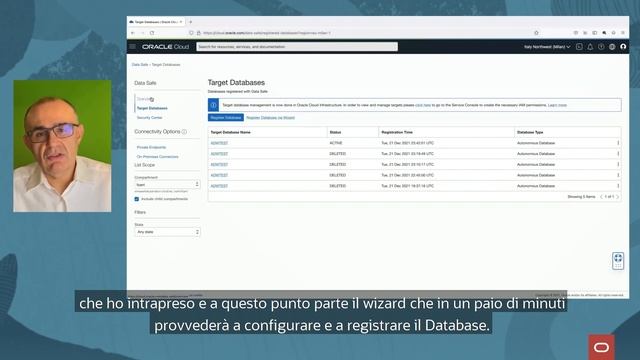The image size is (640, 360).
Task: Follow the 'click here' link in the banner
Action: pyautogui.click(x=423, y=105)
